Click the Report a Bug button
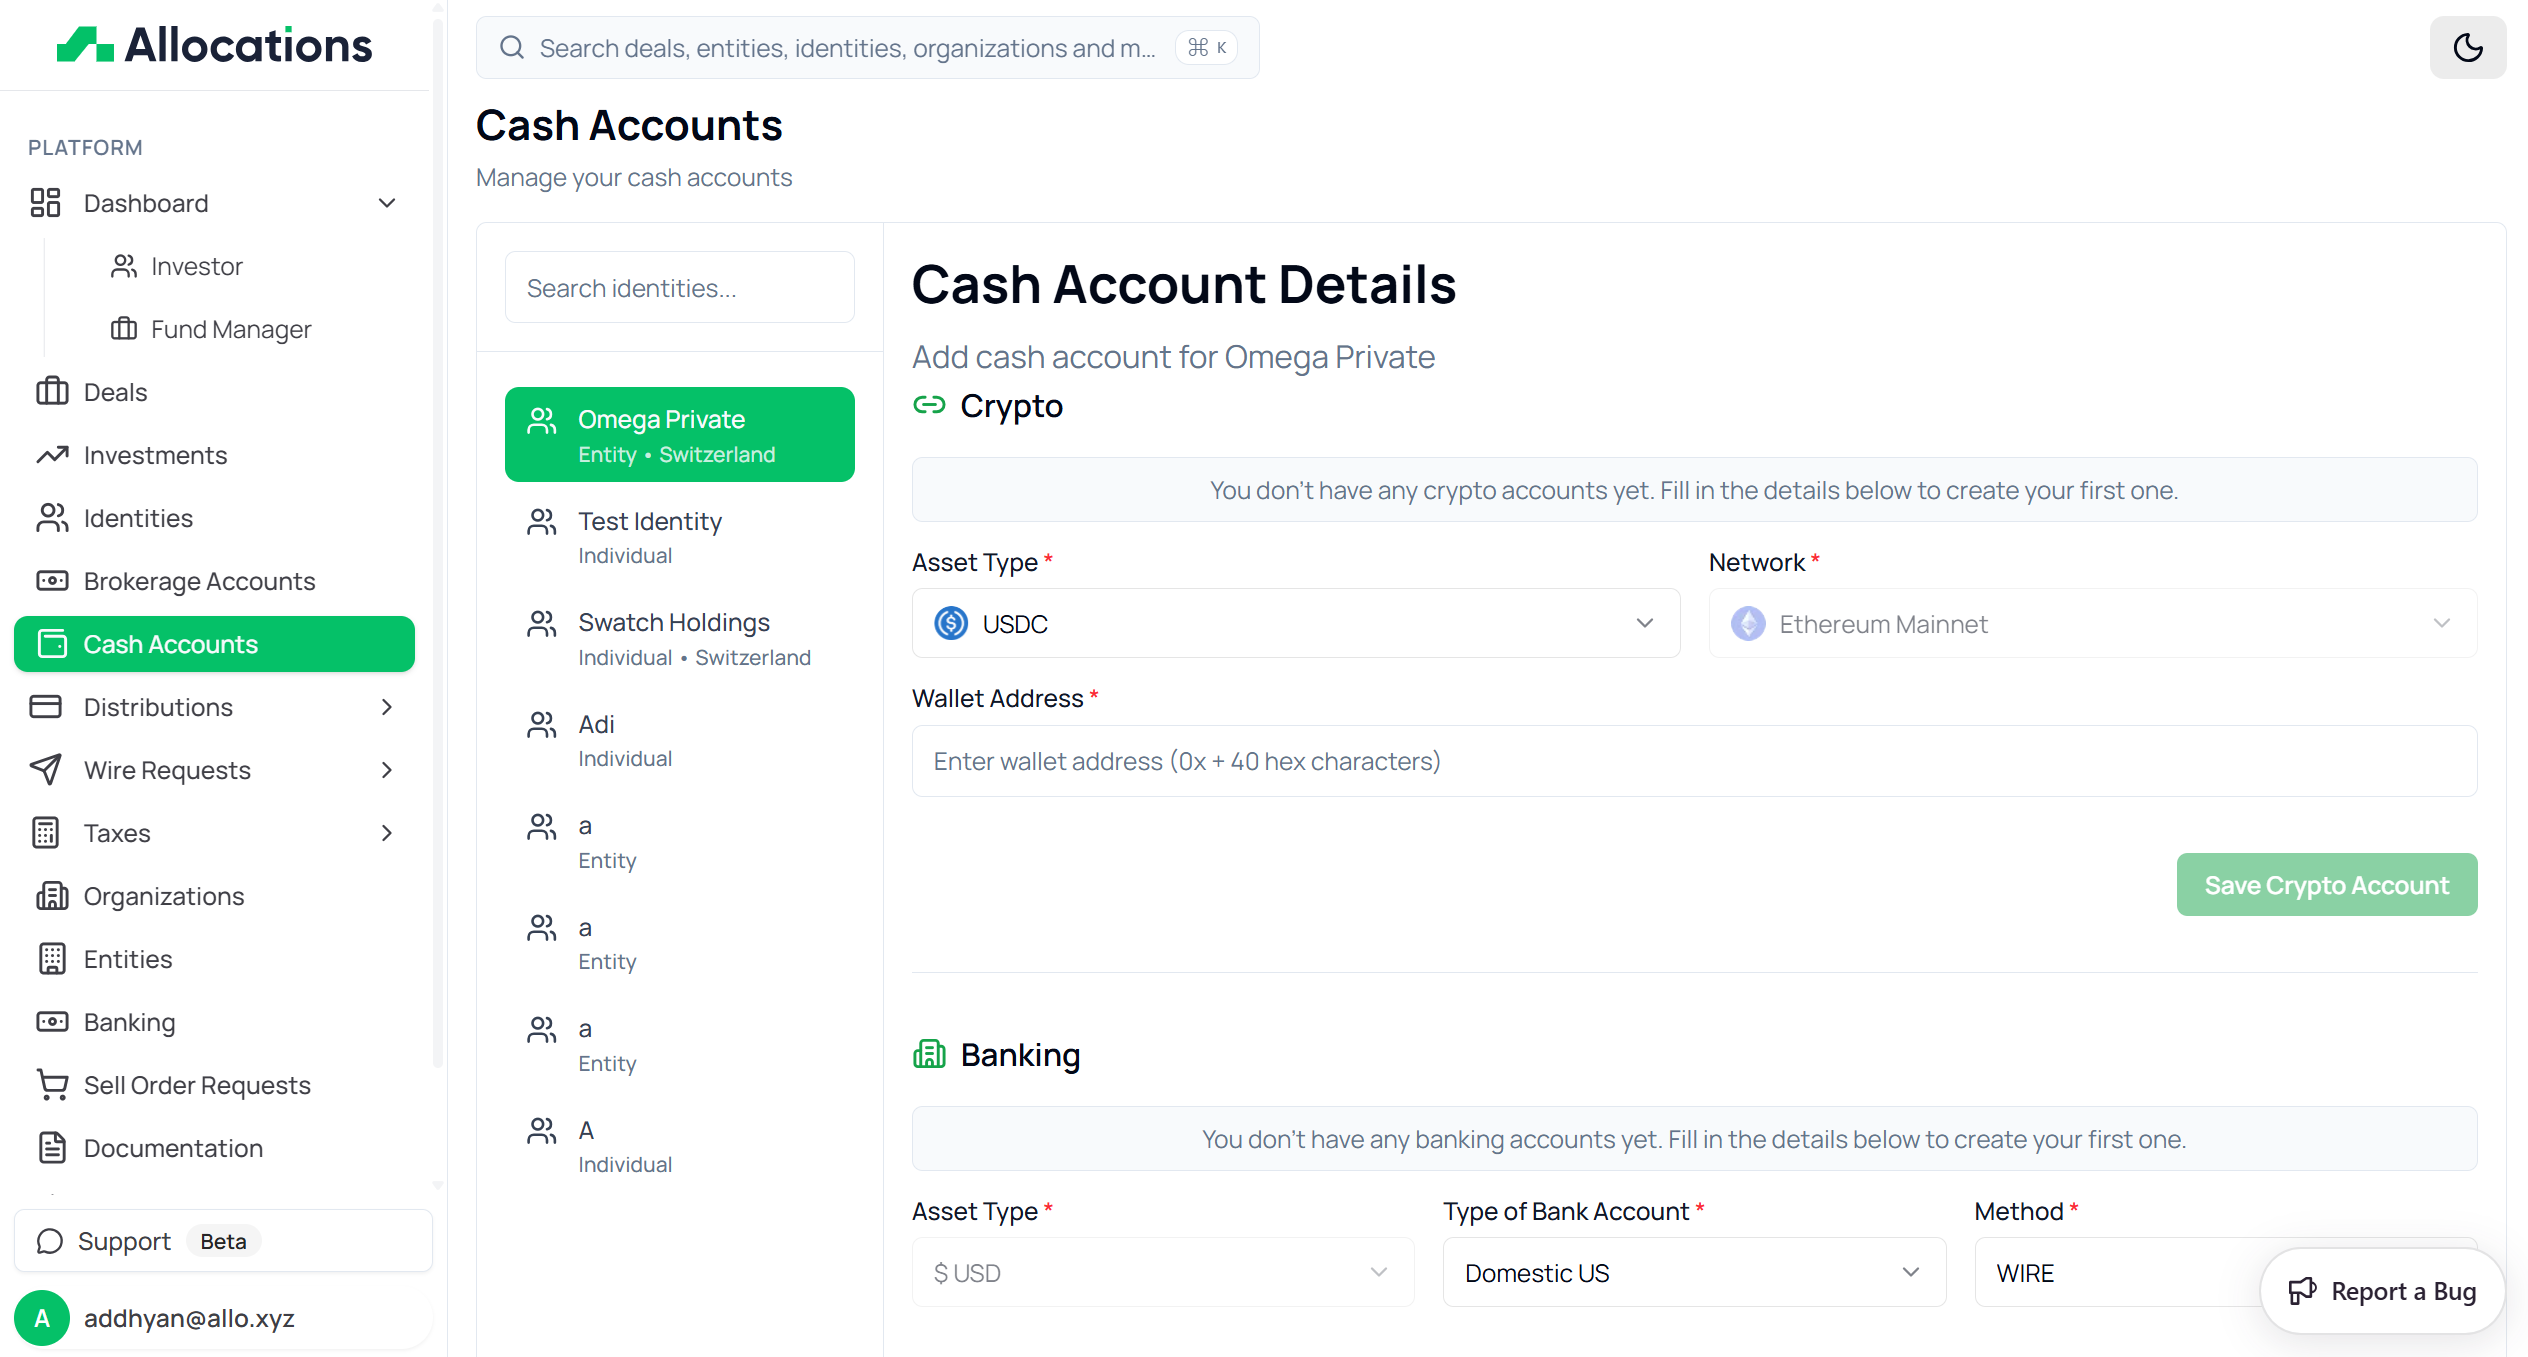 click(x=2382, y=1291)
